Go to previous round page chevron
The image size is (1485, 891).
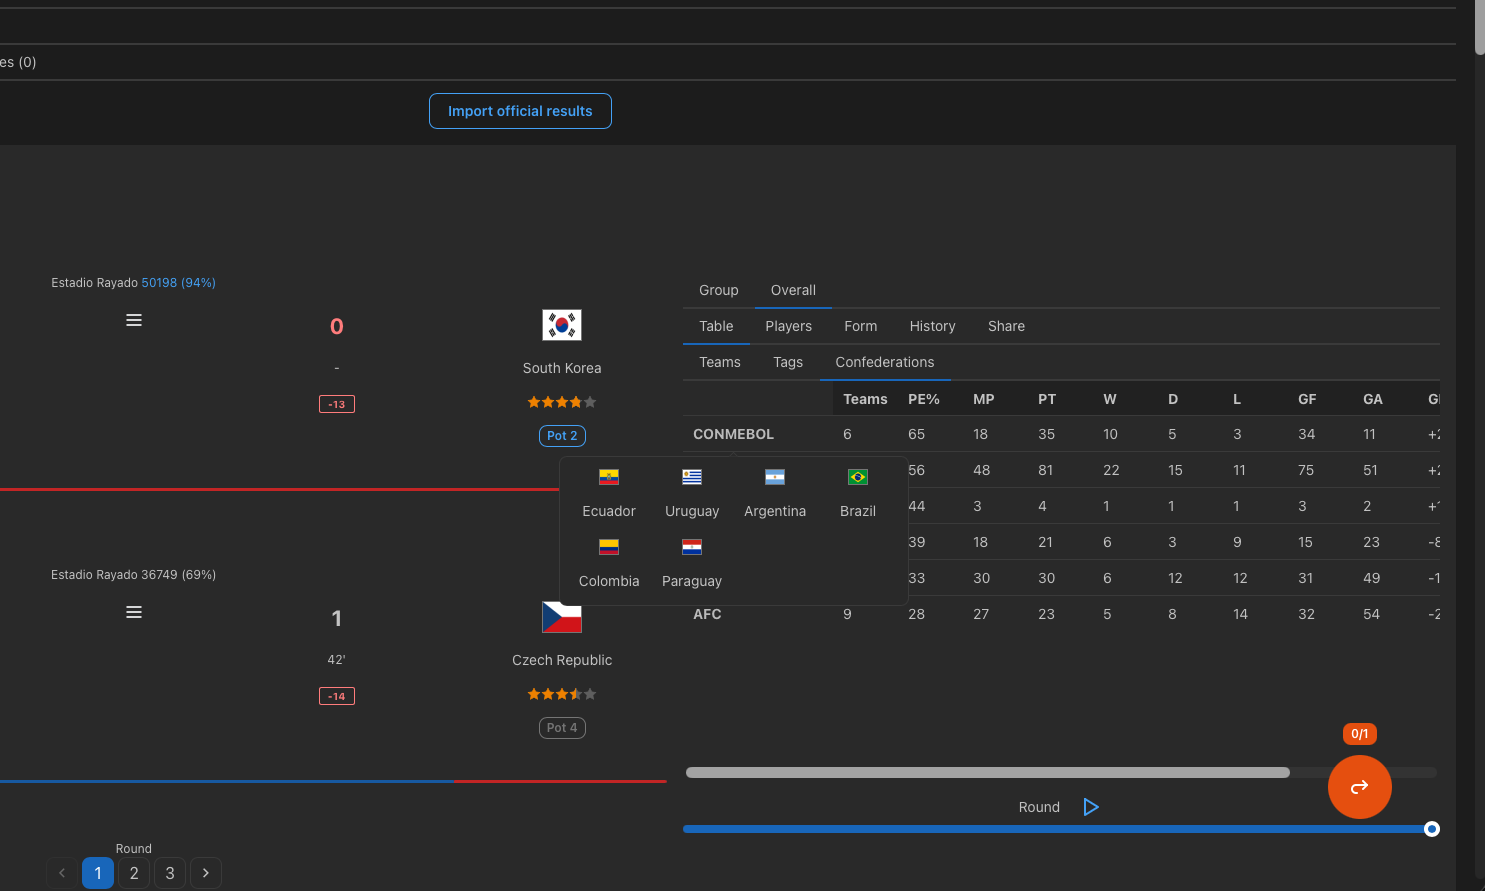tap(62, 873)
